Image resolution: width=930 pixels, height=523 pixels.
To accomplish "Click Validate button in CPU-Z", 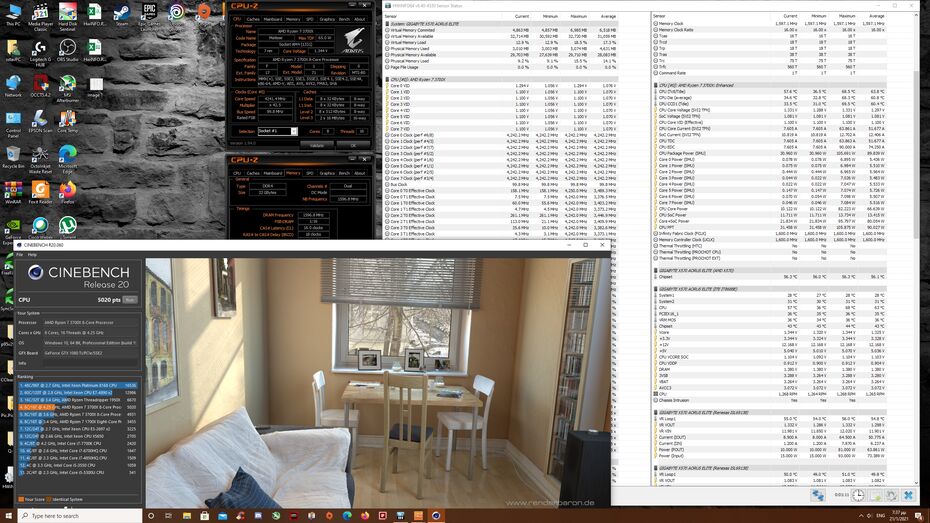I will (317, 145).
